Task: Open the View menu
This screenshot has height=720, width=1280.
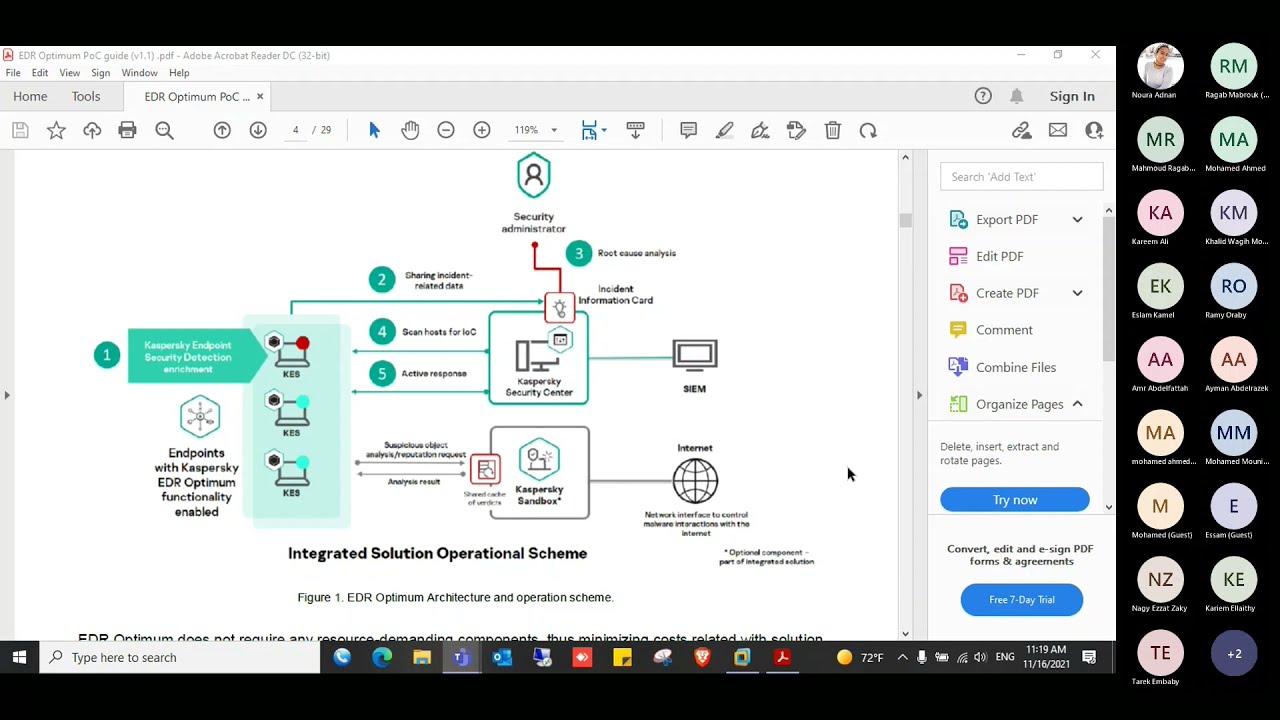Action: tap(69, 73)
